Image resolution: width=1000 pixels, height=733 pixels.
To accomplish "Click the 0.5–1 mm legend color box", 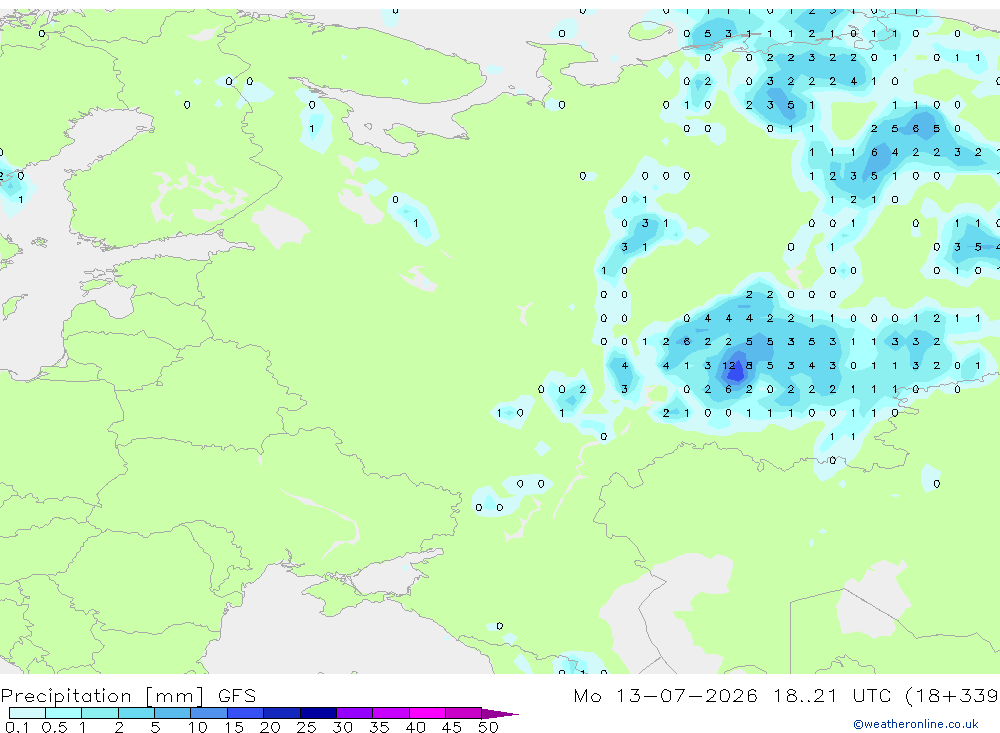I will (x=64, y=713).
